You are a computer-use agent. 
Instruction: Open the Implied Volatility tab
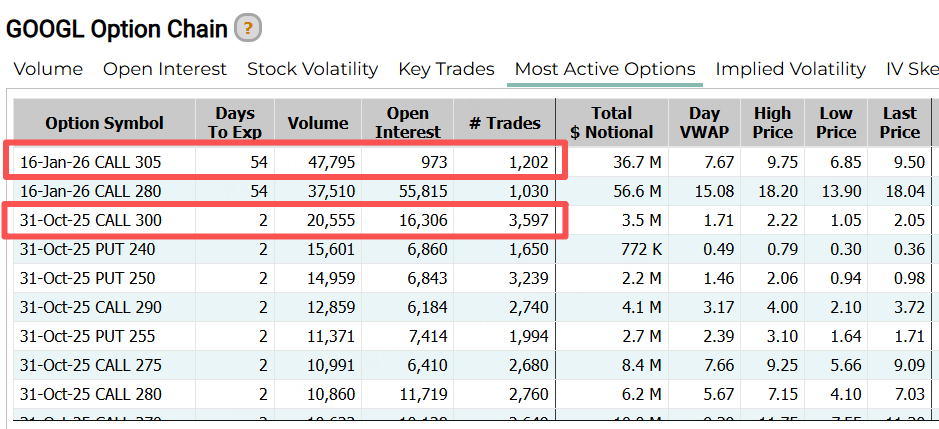click(x=791, y=69)
